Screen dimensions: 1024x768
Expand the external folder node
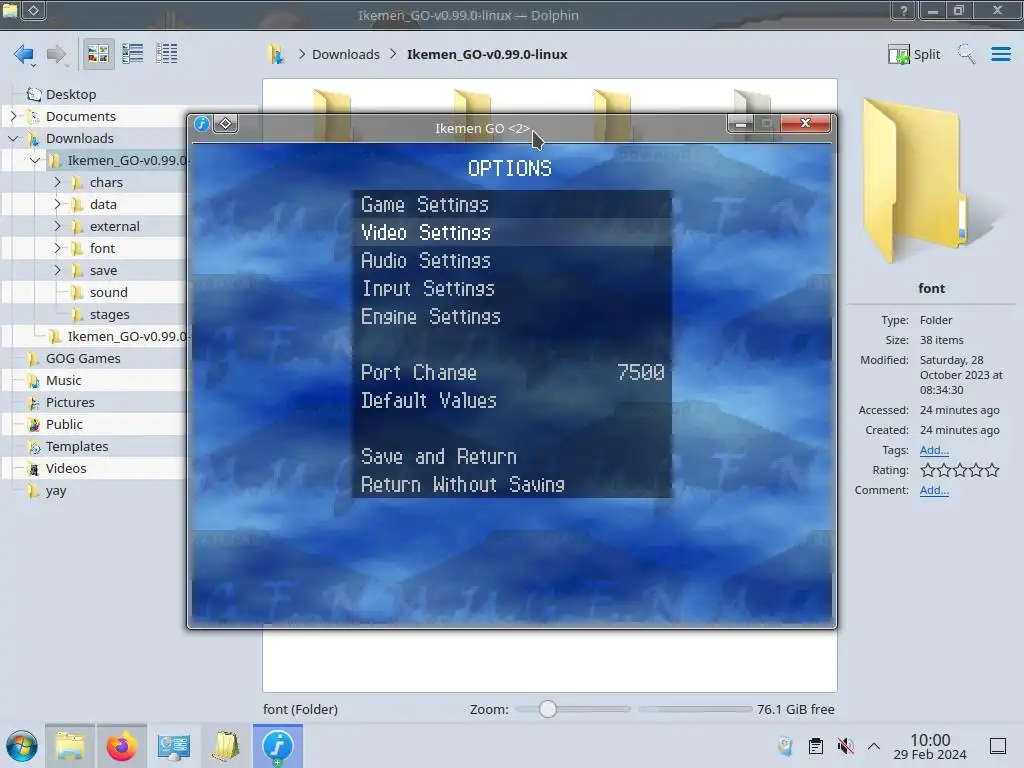[x=57, y=226]
